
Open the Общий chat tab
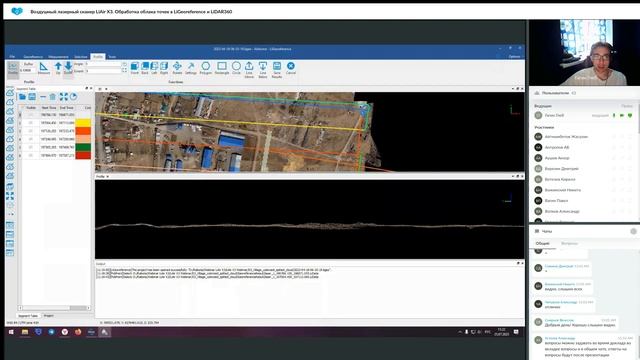click(542, 244)
